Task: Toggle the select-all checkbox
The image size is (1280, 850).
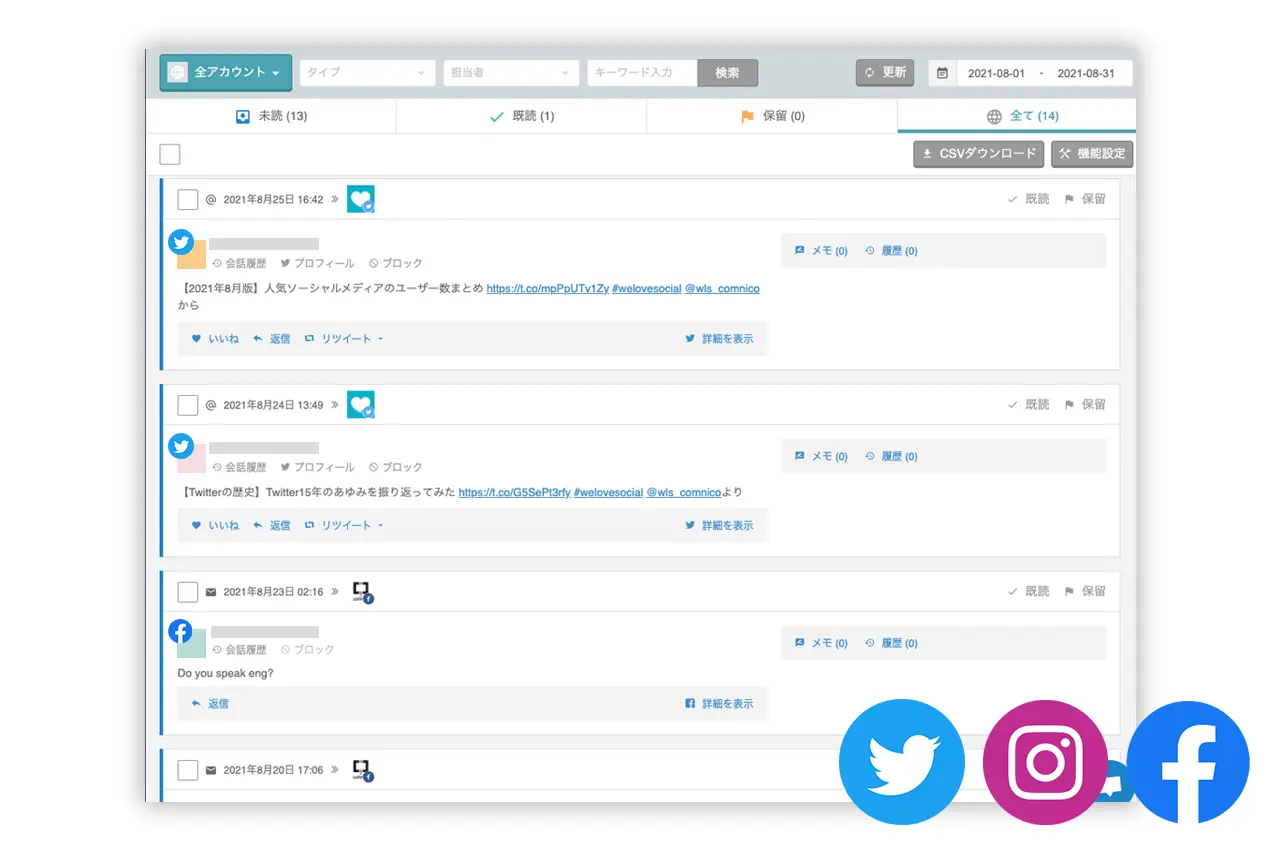Action: pos(170,154)
